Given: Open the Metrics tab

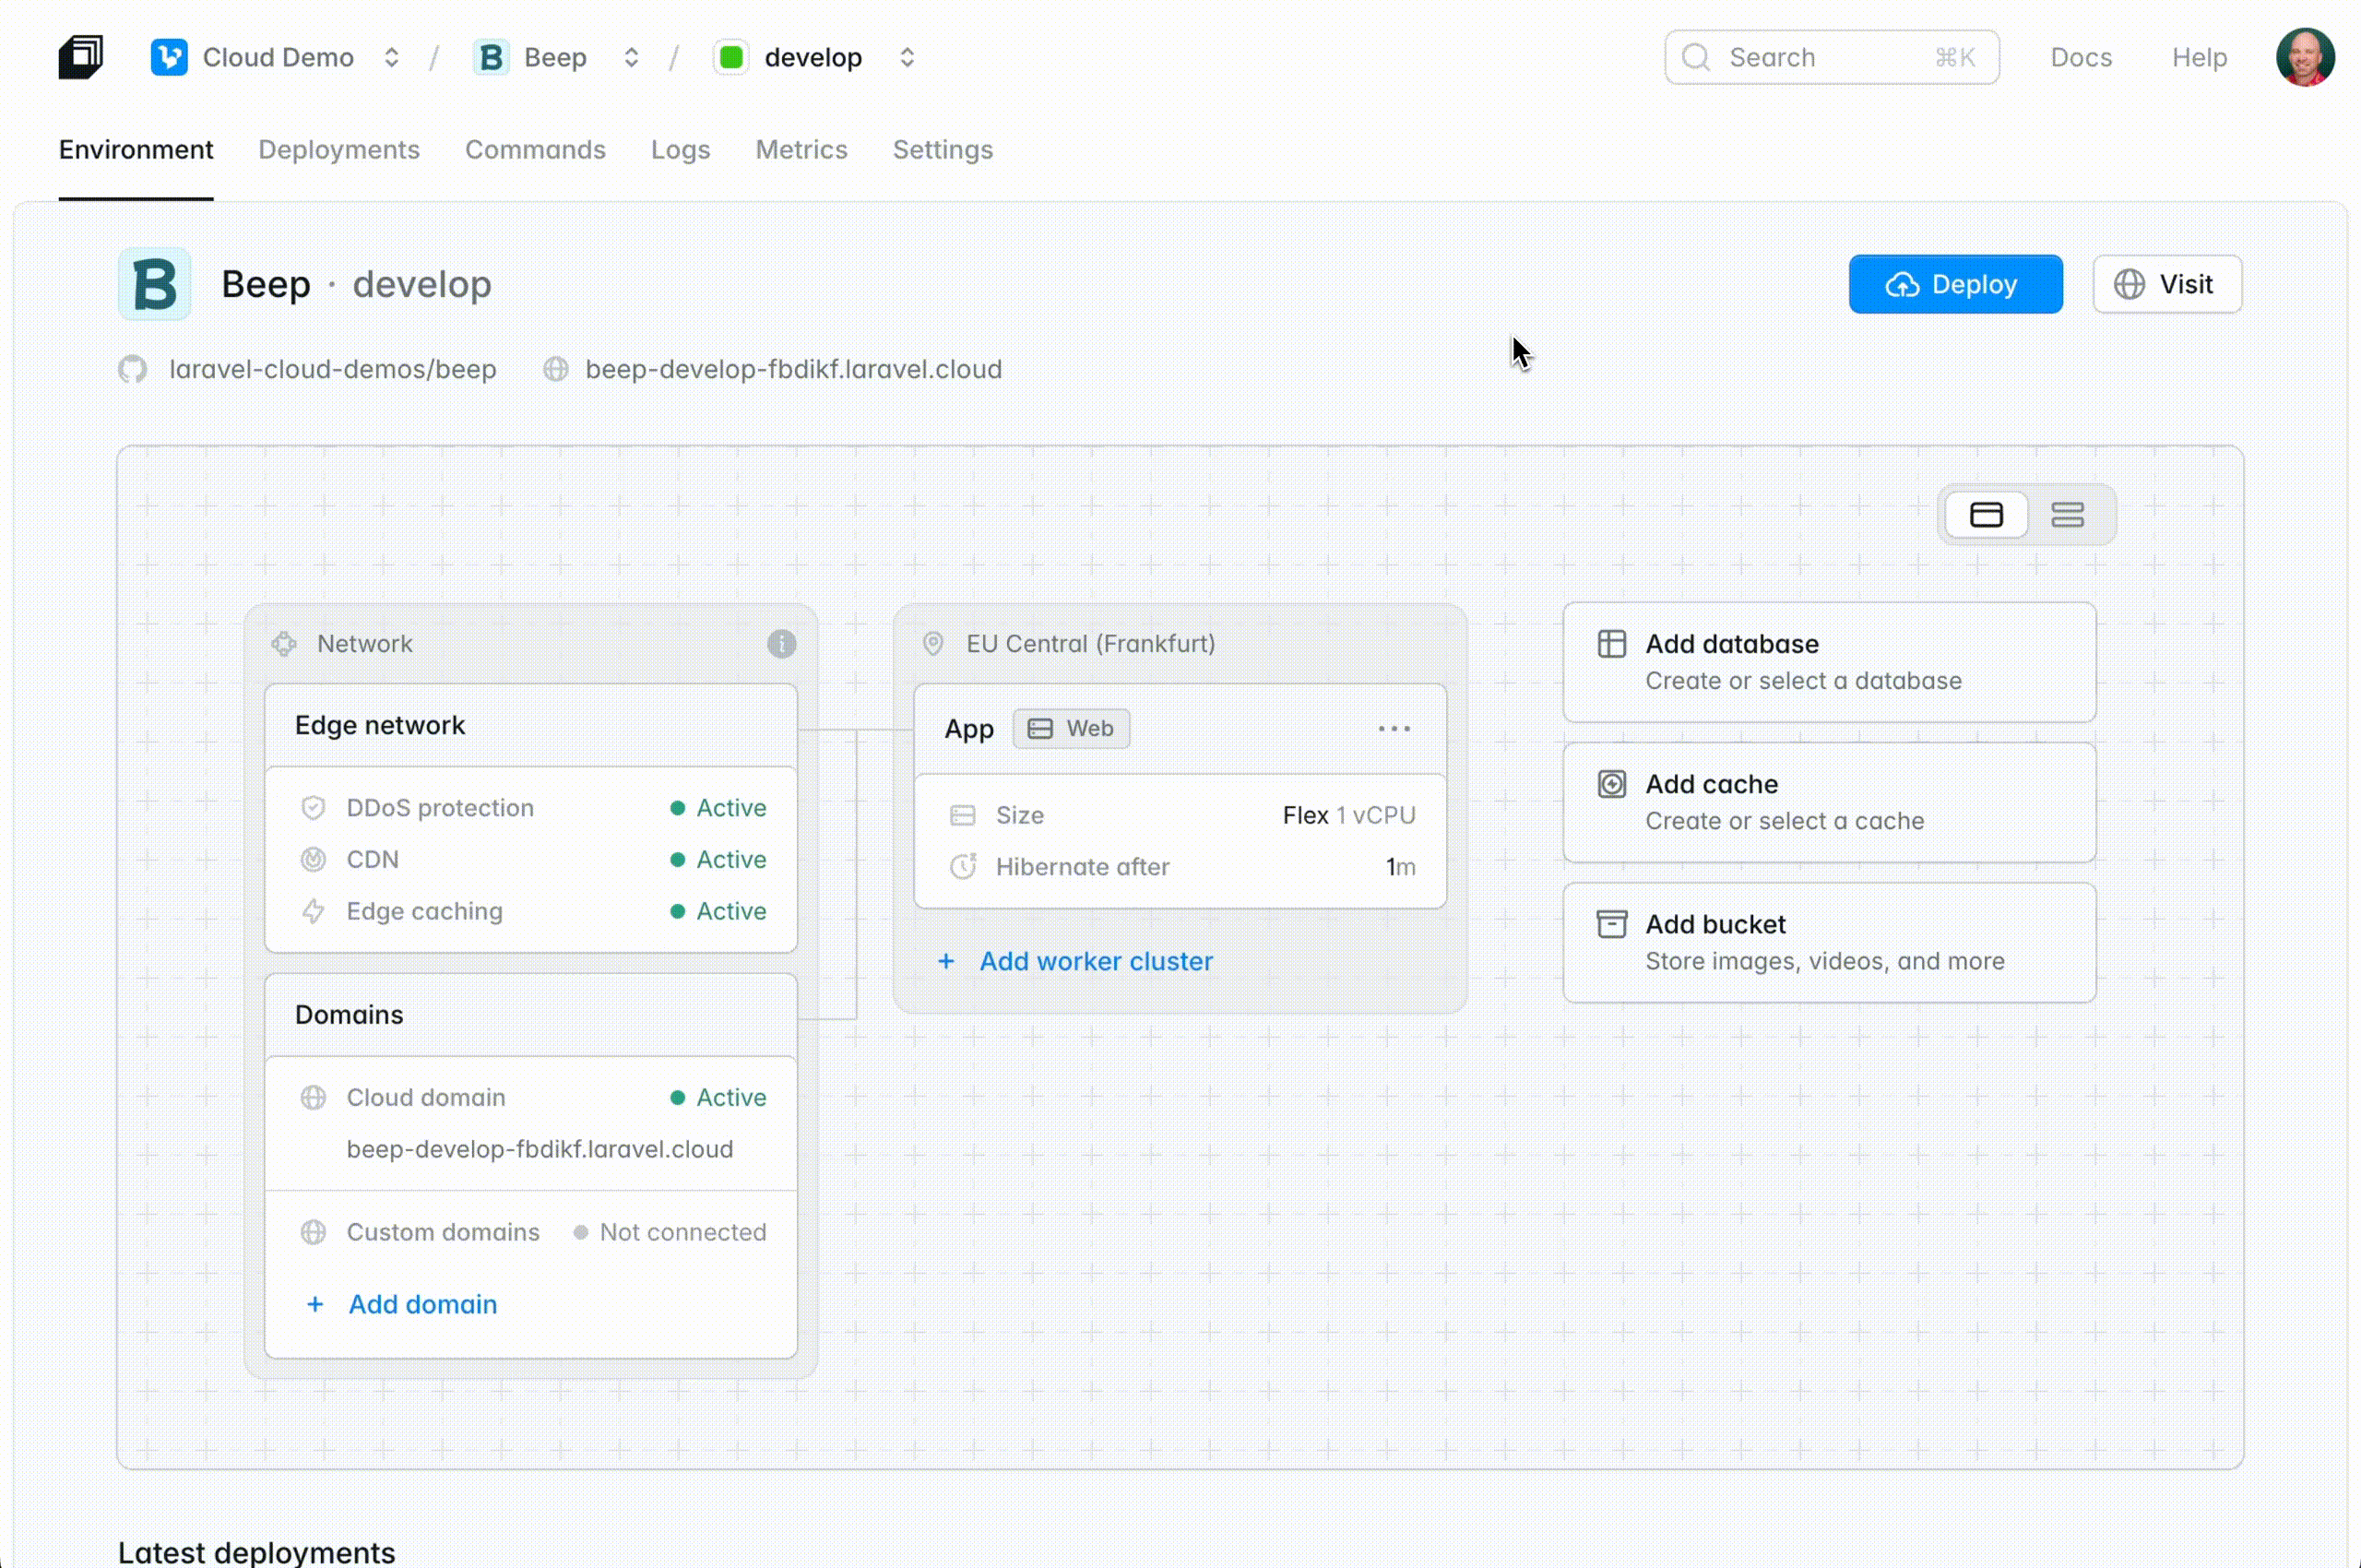Looking at the screenshot, I should tap(801, 150).
